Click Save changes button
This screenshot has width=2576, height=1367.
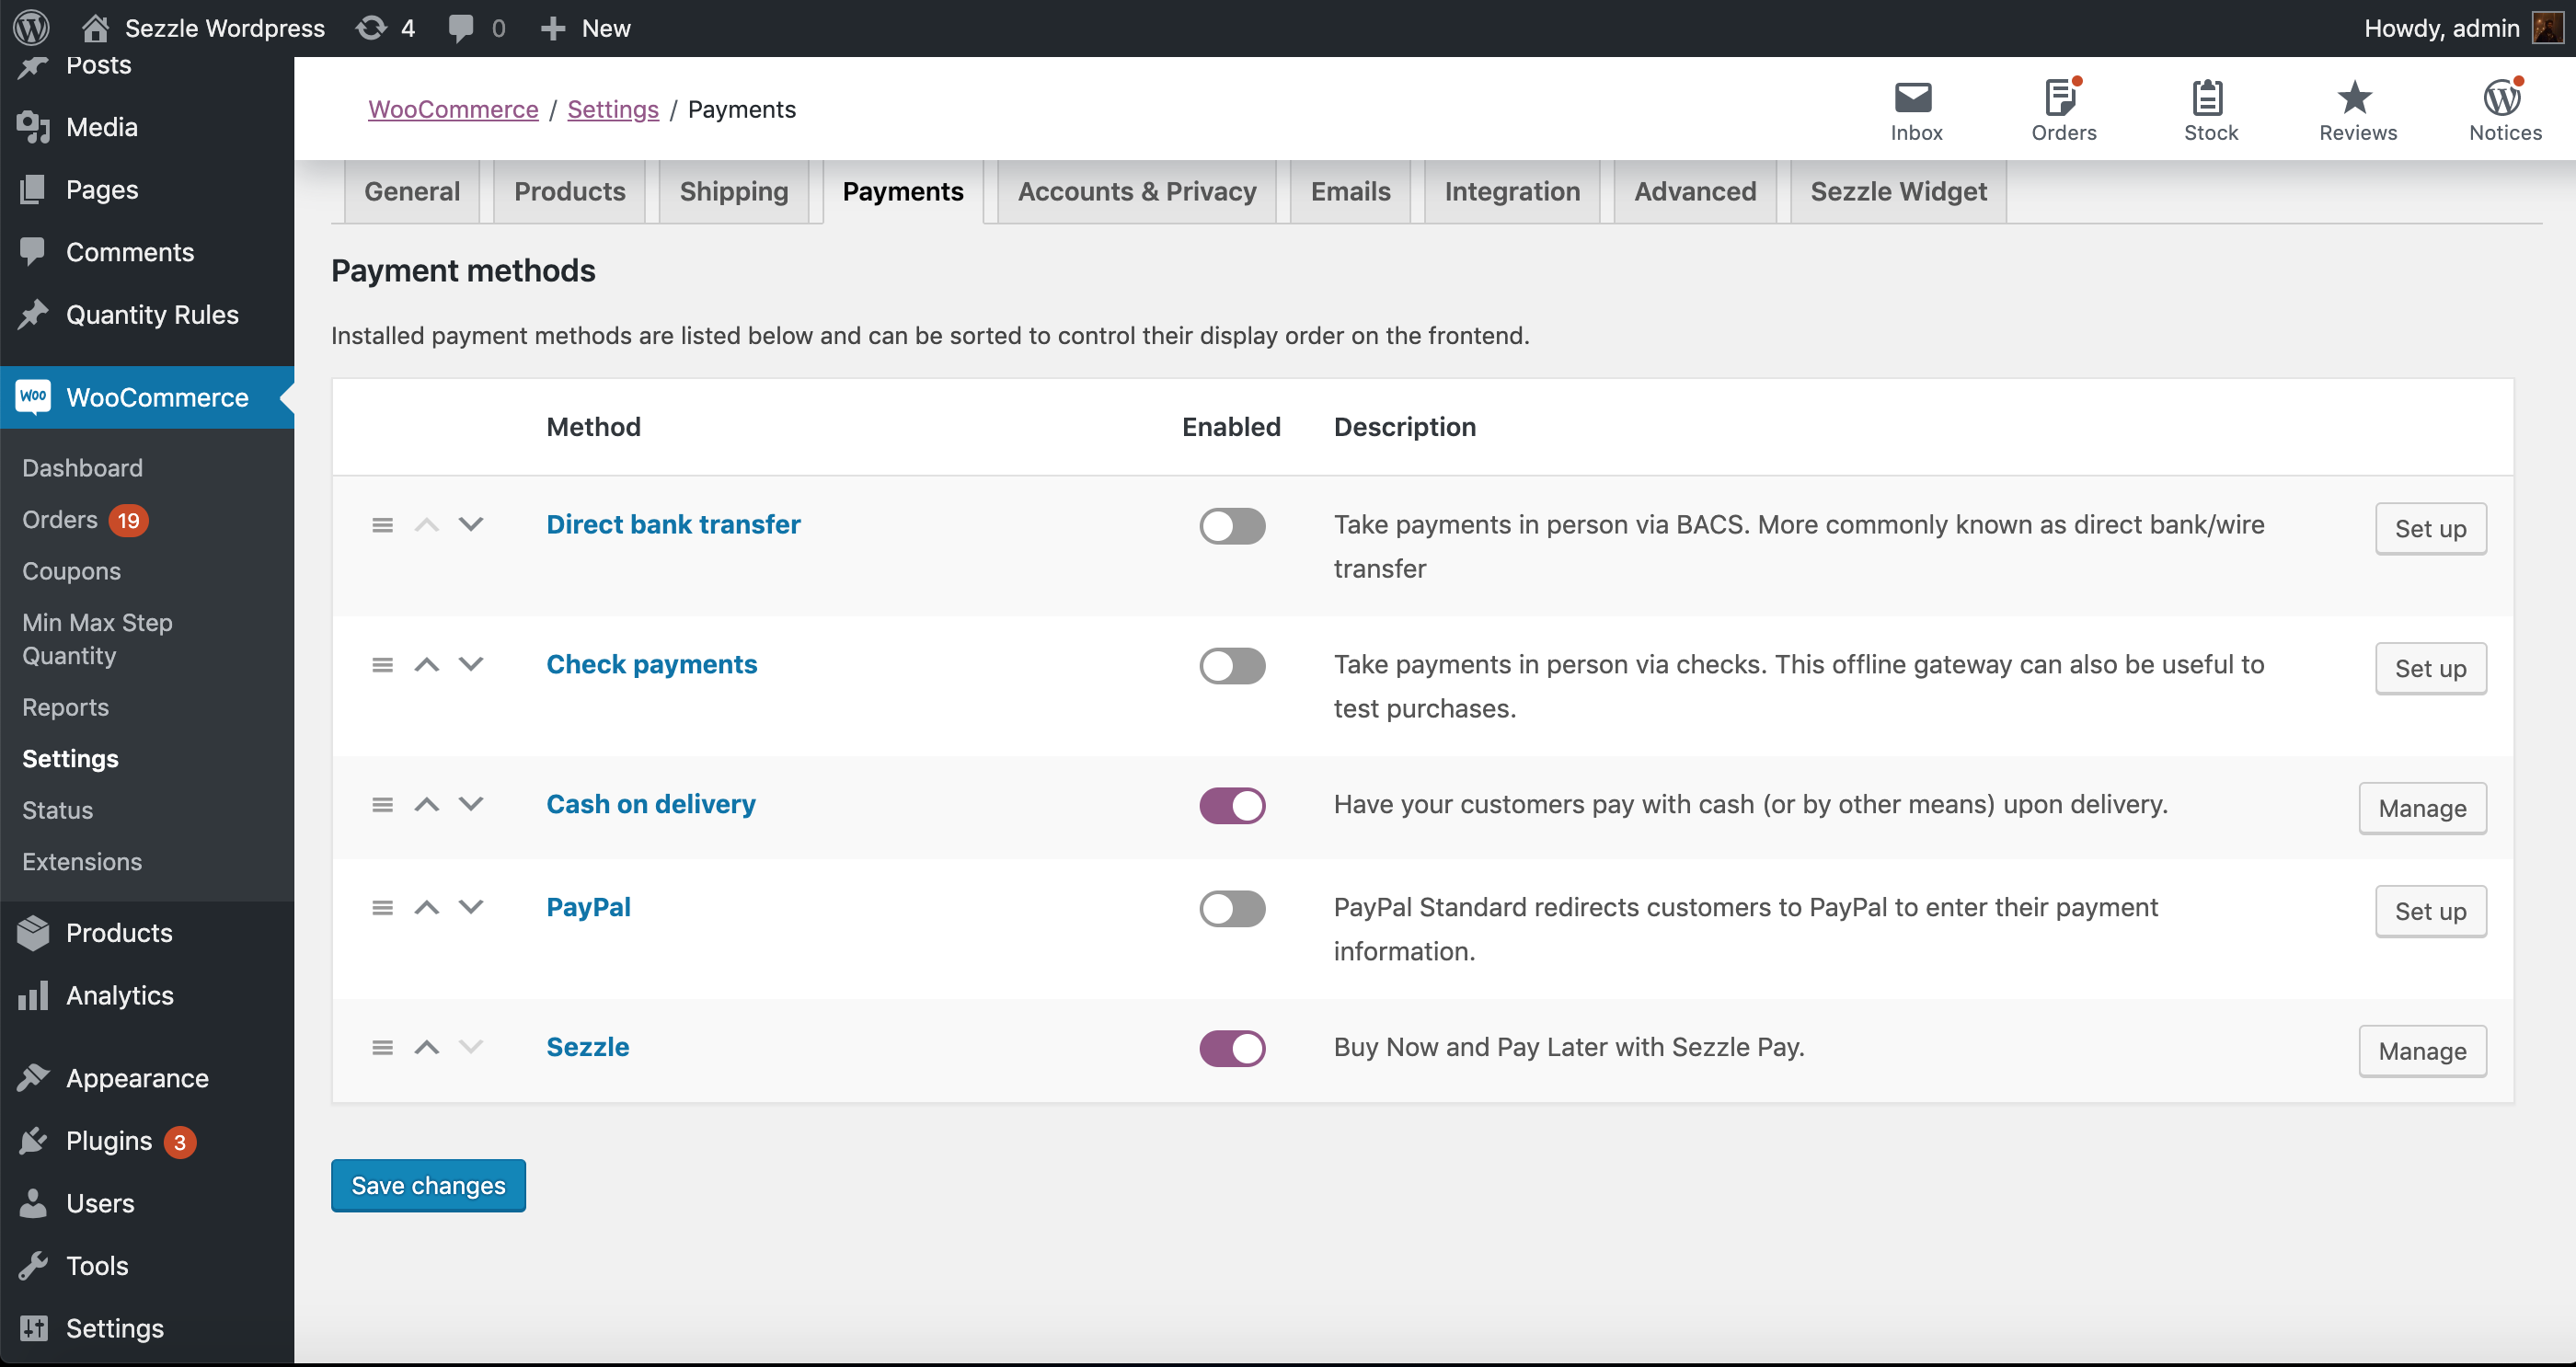pyautogui.click(x=428, y=1186)
